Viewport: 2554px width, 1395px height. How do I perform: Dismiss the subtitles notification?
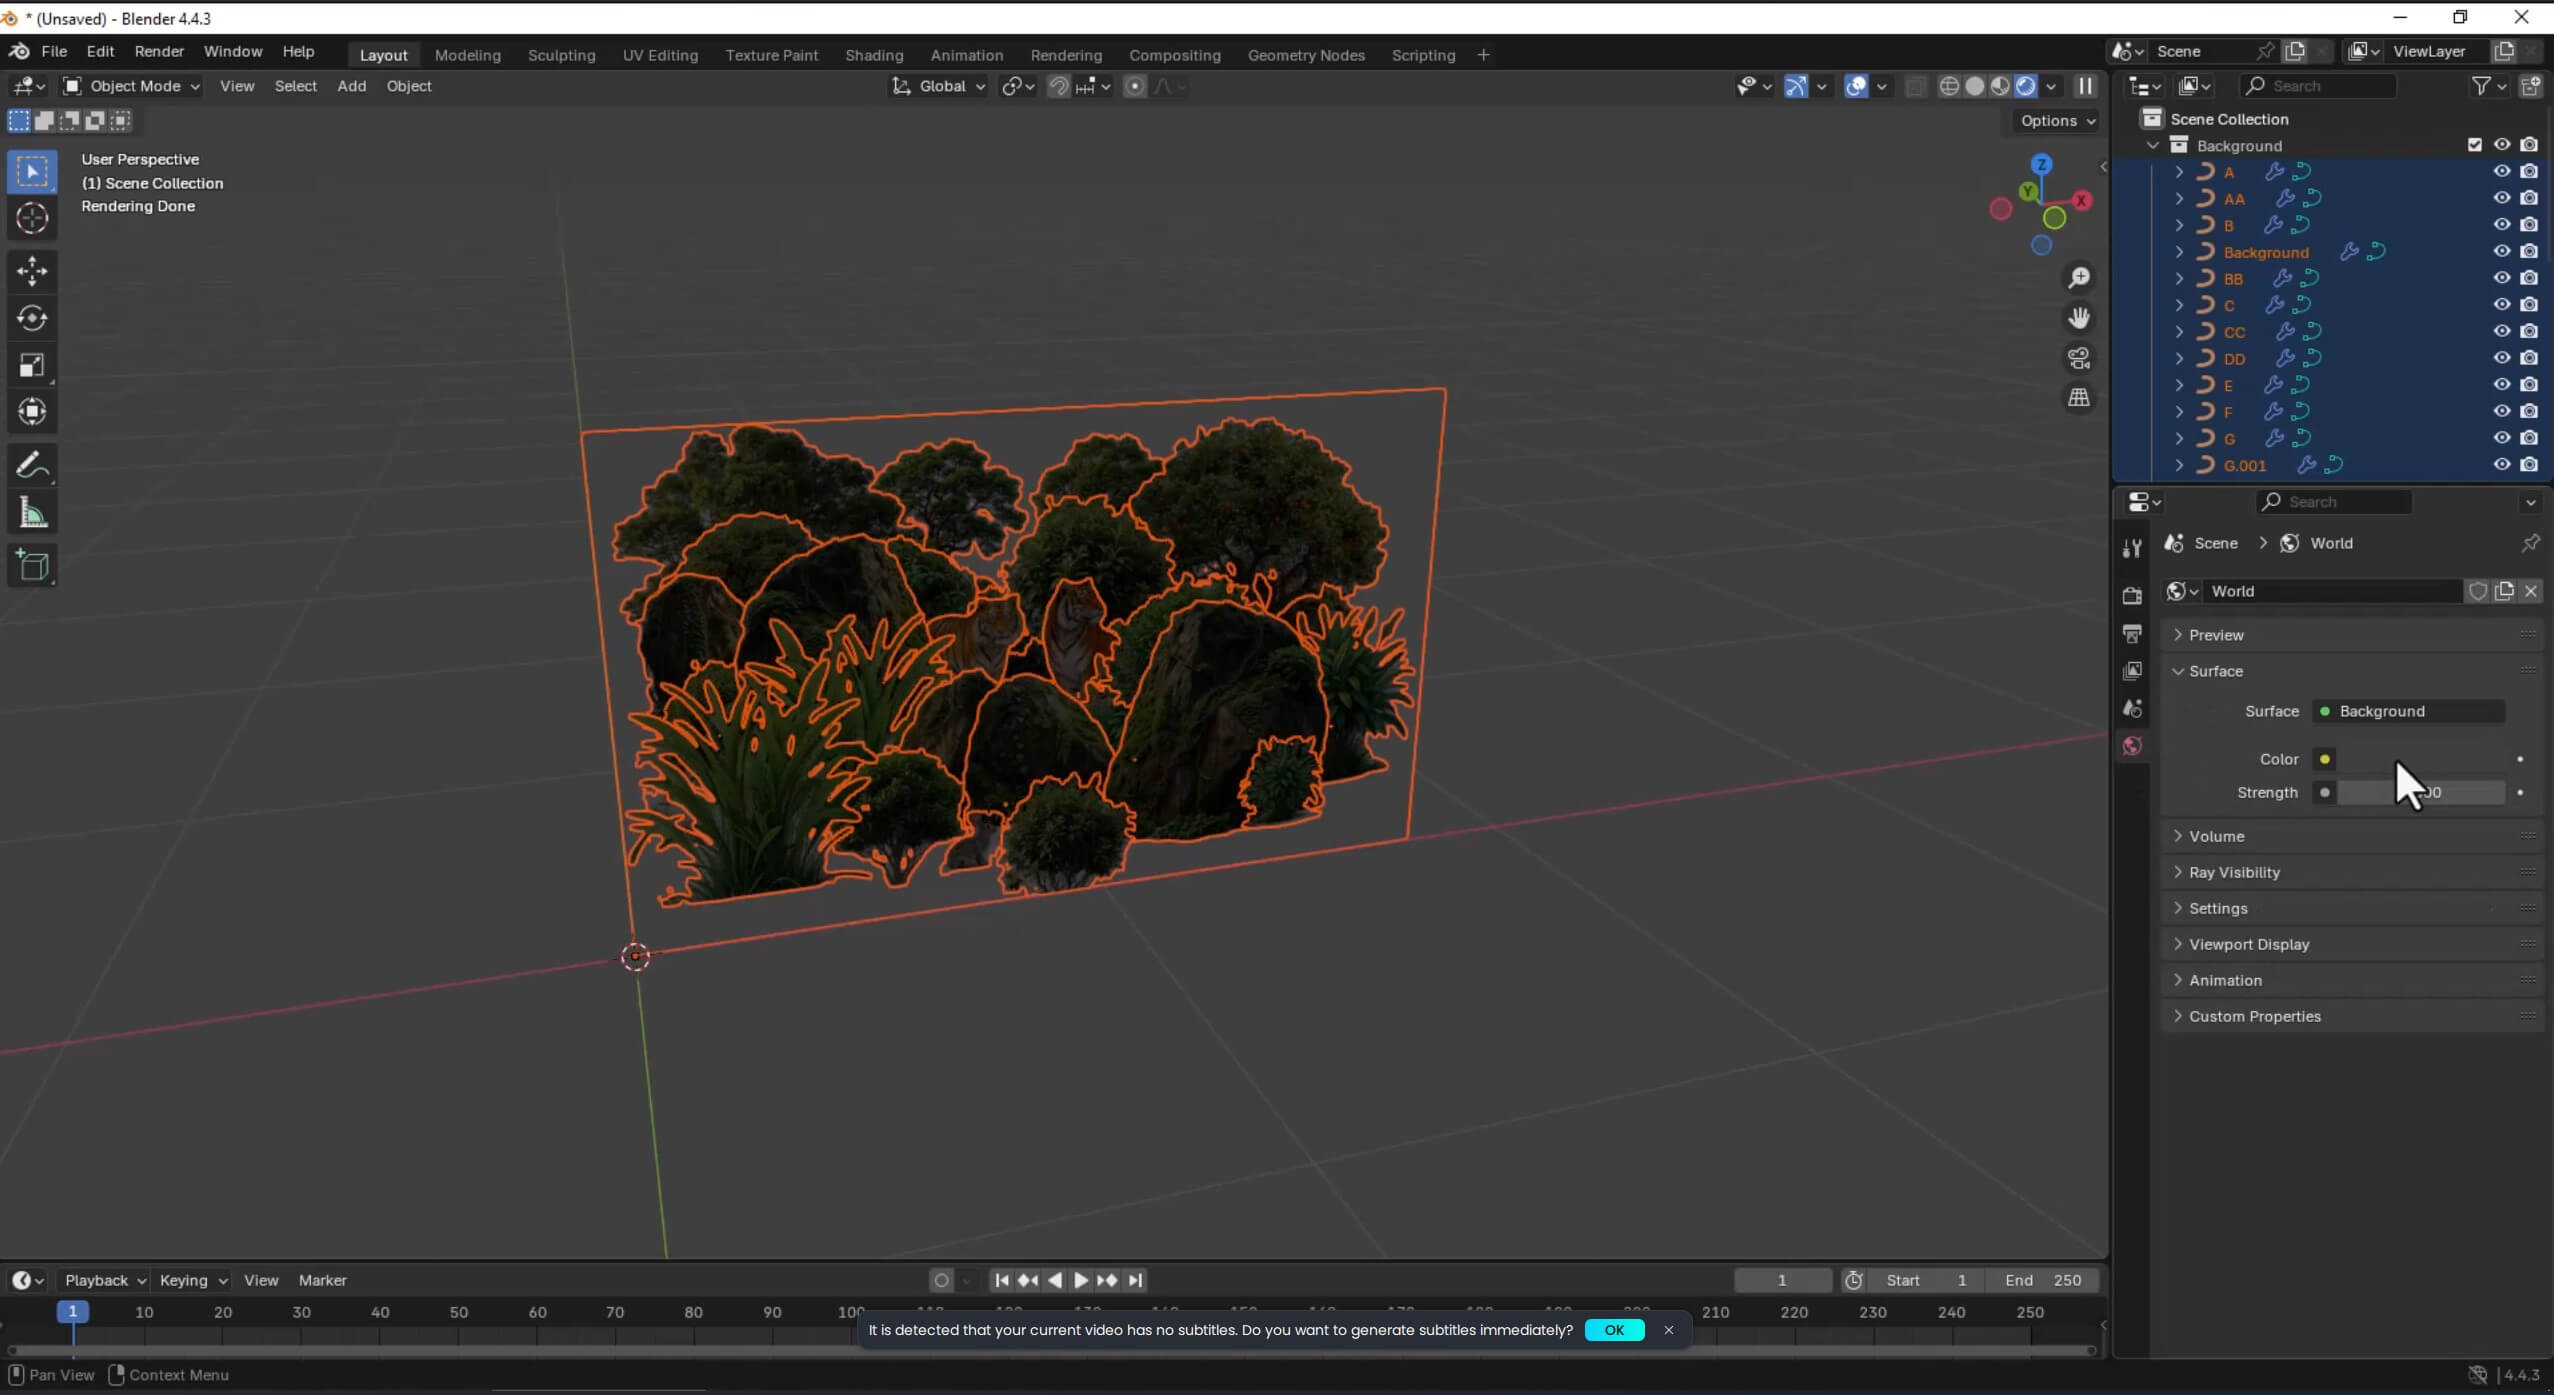click(x=1668, y=1330)
